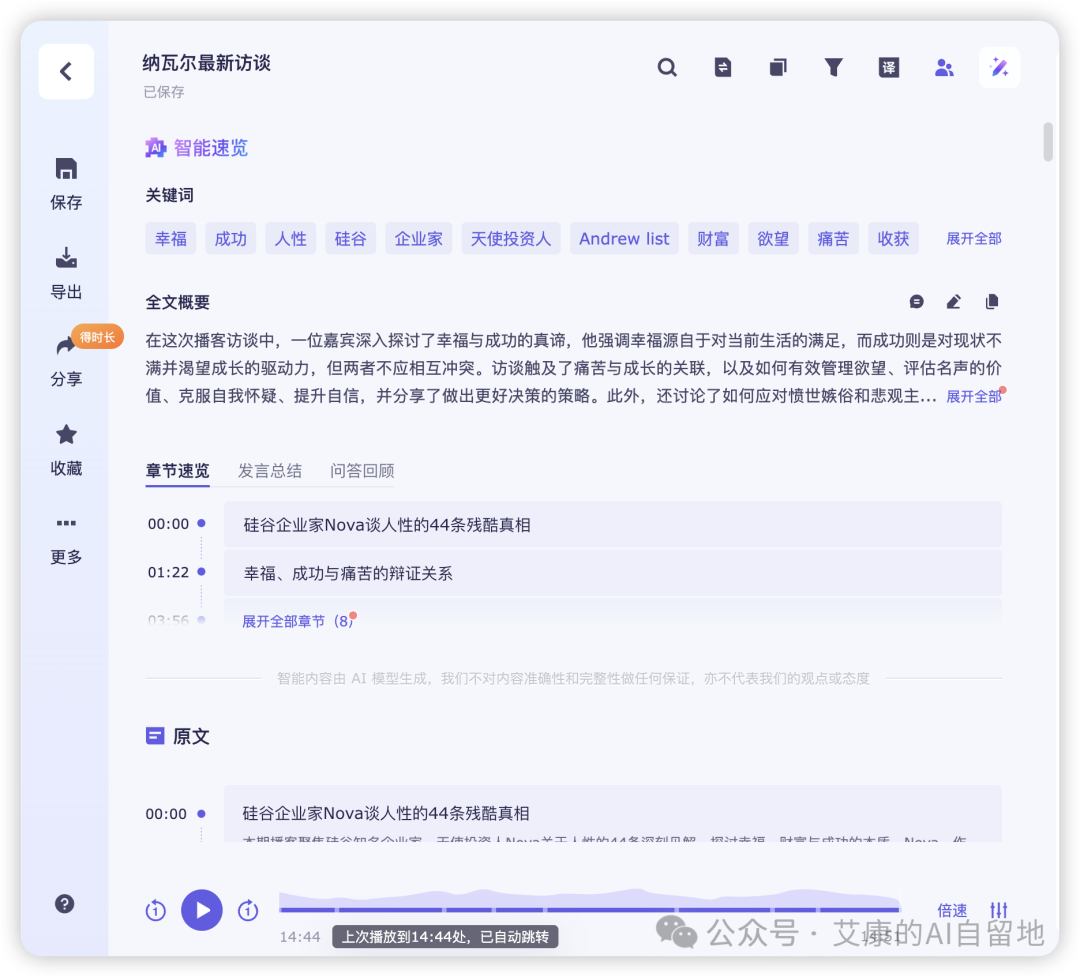This screenshot has height=977, width=1080.
Task: Click the audio waveform progress bar
Action: tap(590, 902)
